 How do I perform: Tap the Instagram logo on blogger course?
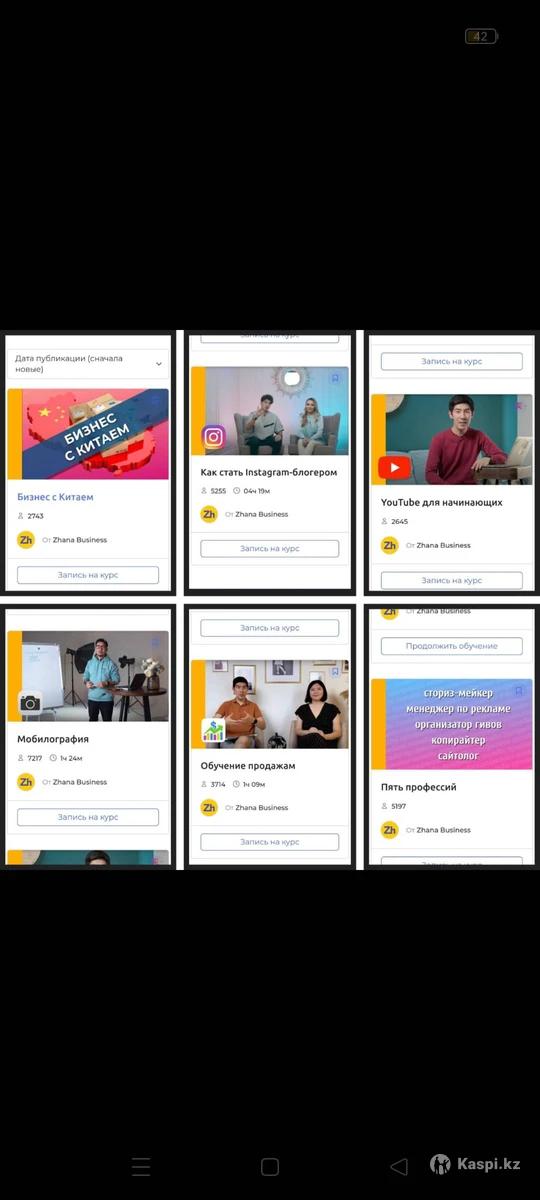click(x=213, y=437)
